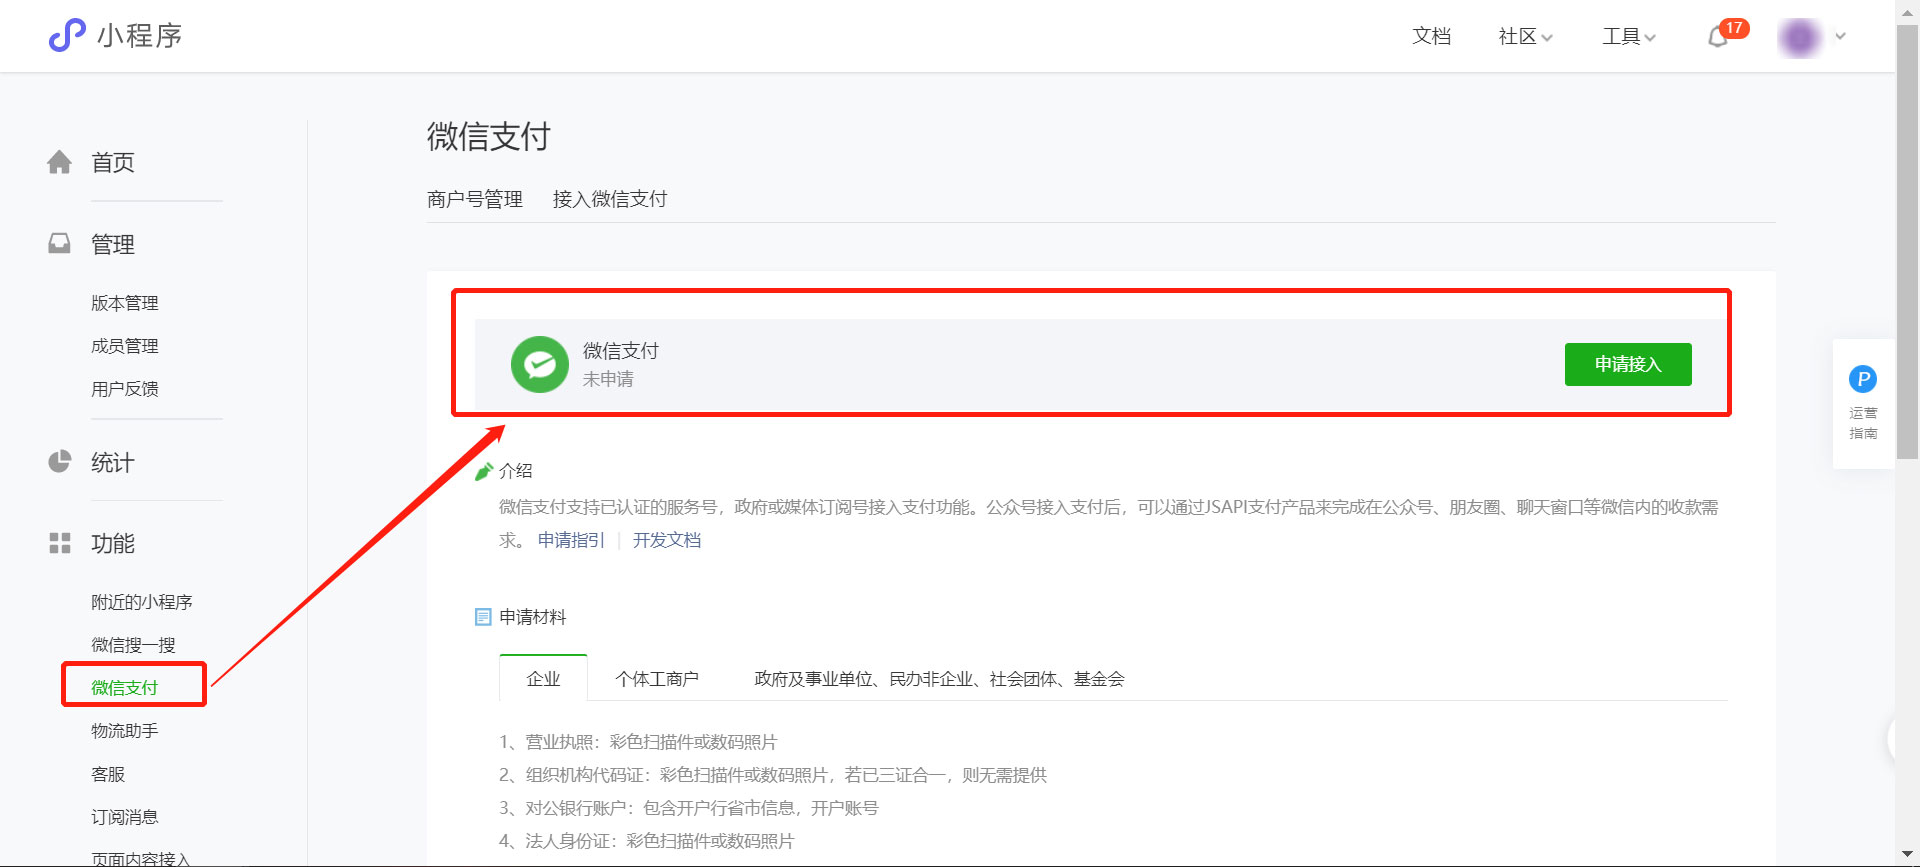Select 政府及事业单位 materials tab
Viewport: 1920px width, 867px height.
tap(939, 679)
